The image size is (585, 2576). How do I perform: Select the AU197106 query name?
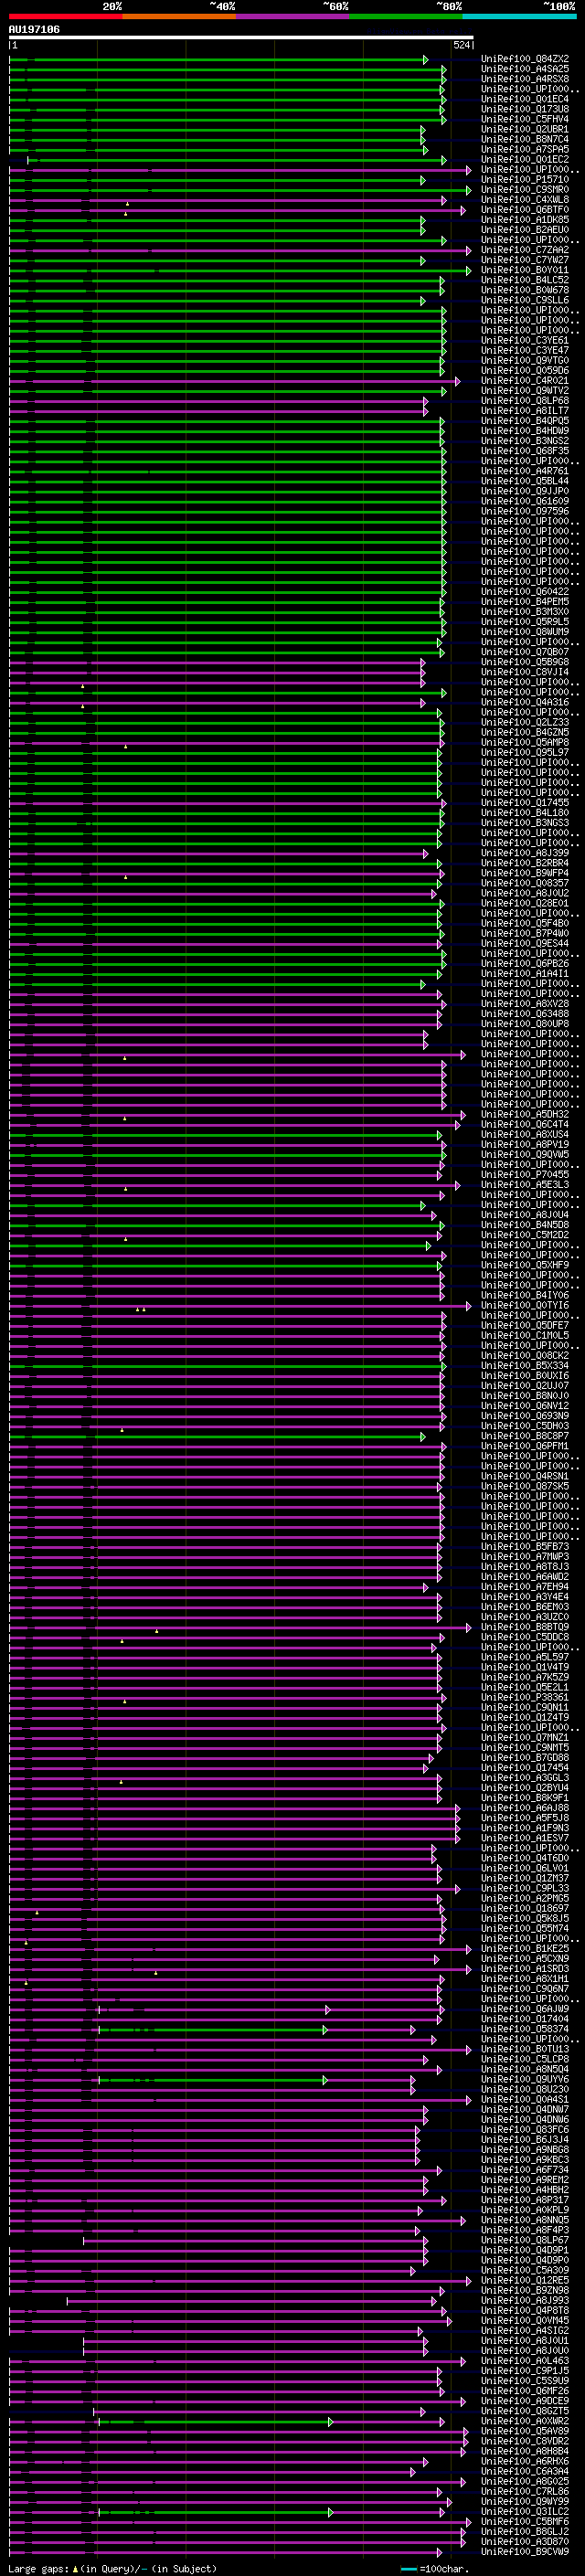(x=34, y=29)
